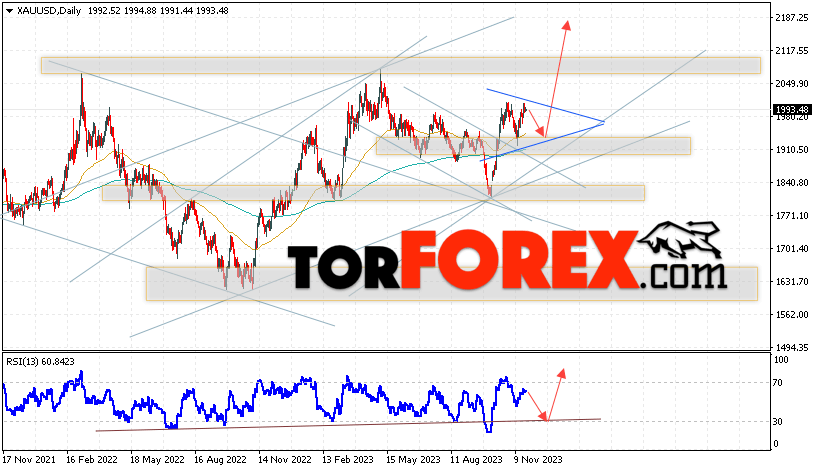
Task: Select the 15 May 2023 date label
Action: (x=413, y=460)
